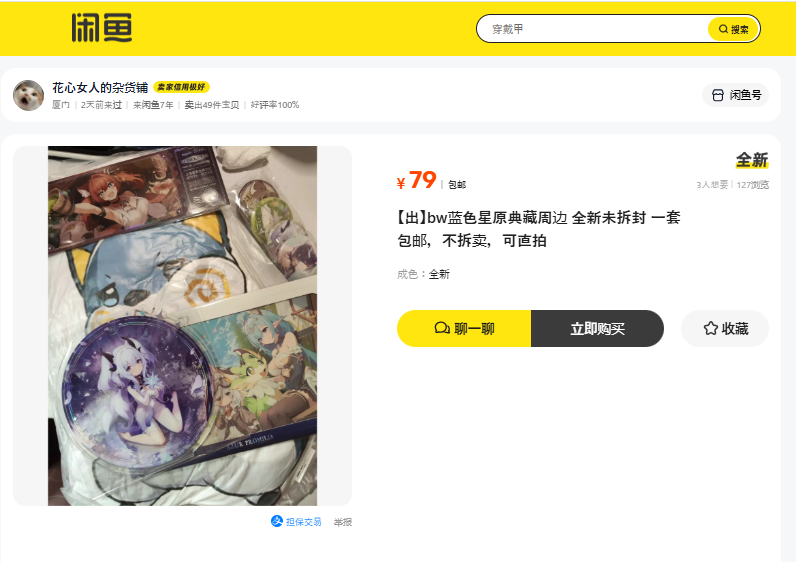The image size is (796, 562).
Task: Click the ¥79 price label
Action: coord(416,180)
